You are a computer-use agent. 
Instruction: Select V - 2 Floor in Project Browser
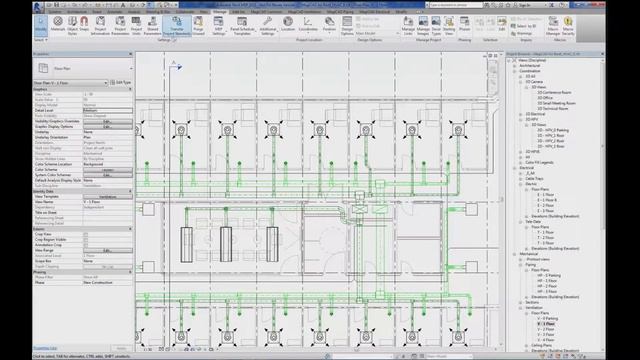pos(546,329)
